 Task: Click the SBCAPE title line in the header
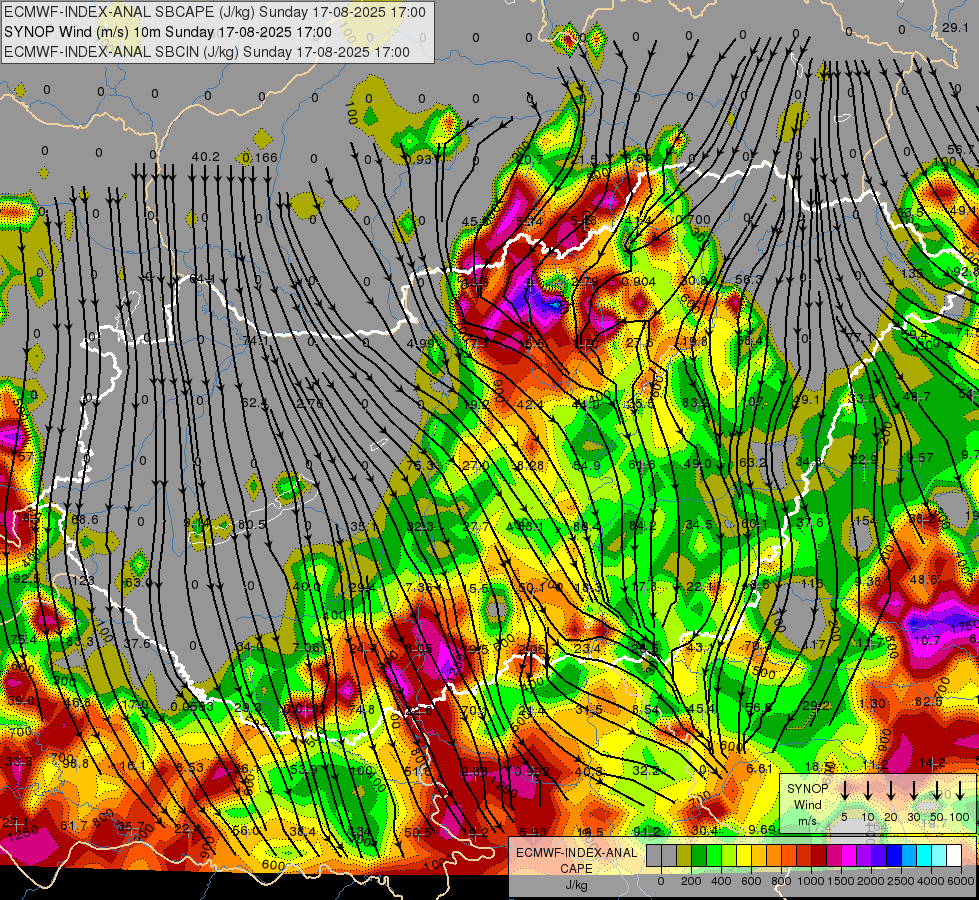215,12
